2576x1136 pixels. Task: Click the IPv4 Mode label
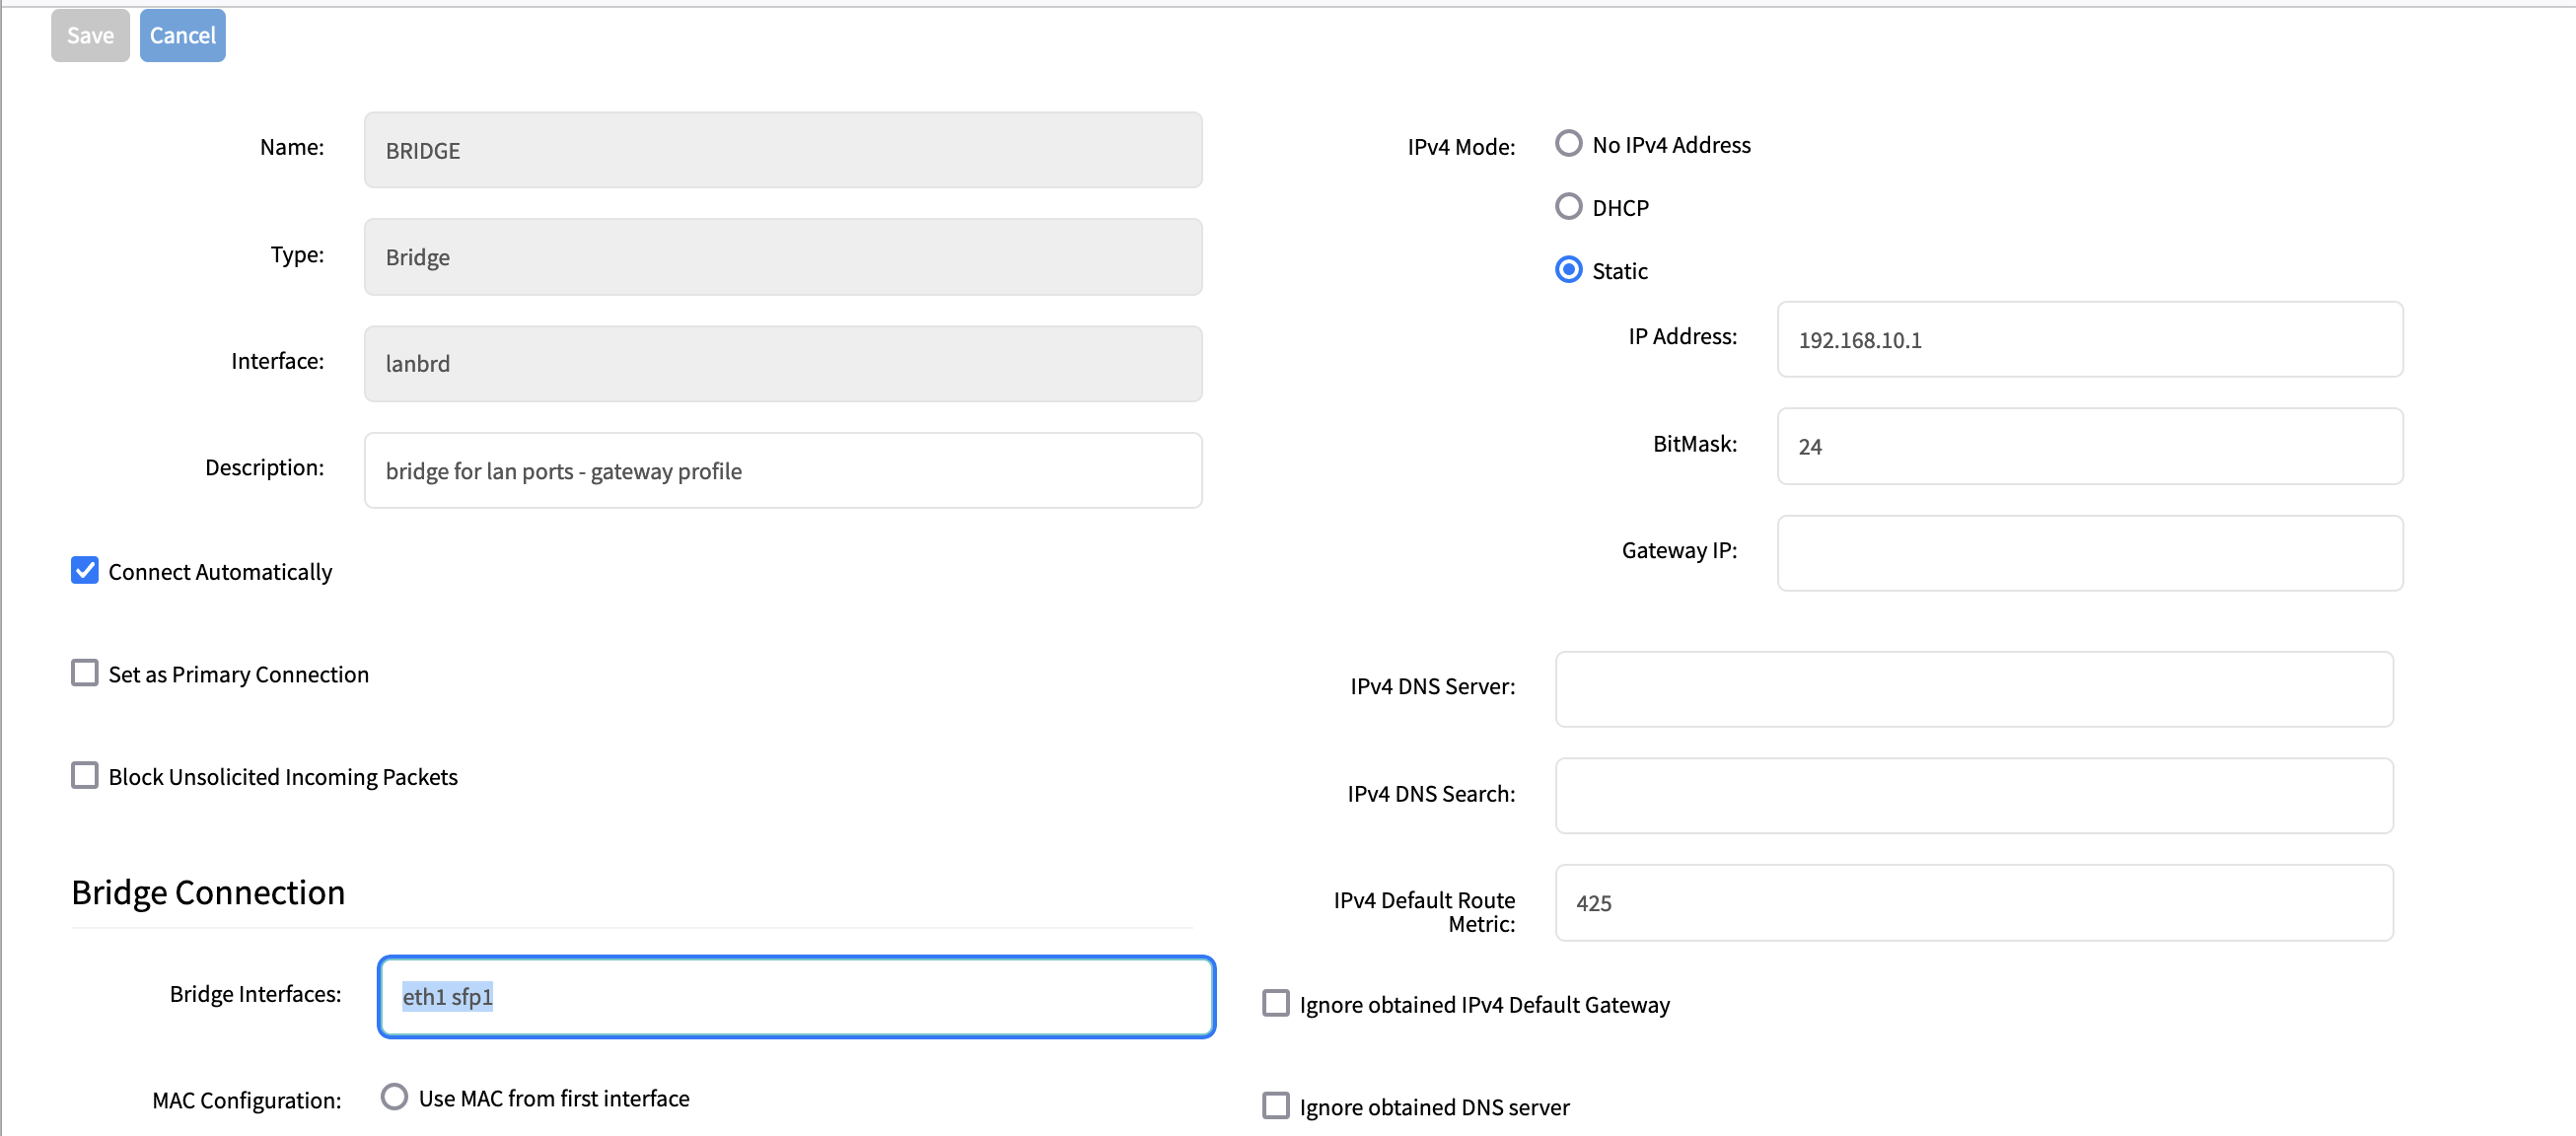pos(1461,147)
